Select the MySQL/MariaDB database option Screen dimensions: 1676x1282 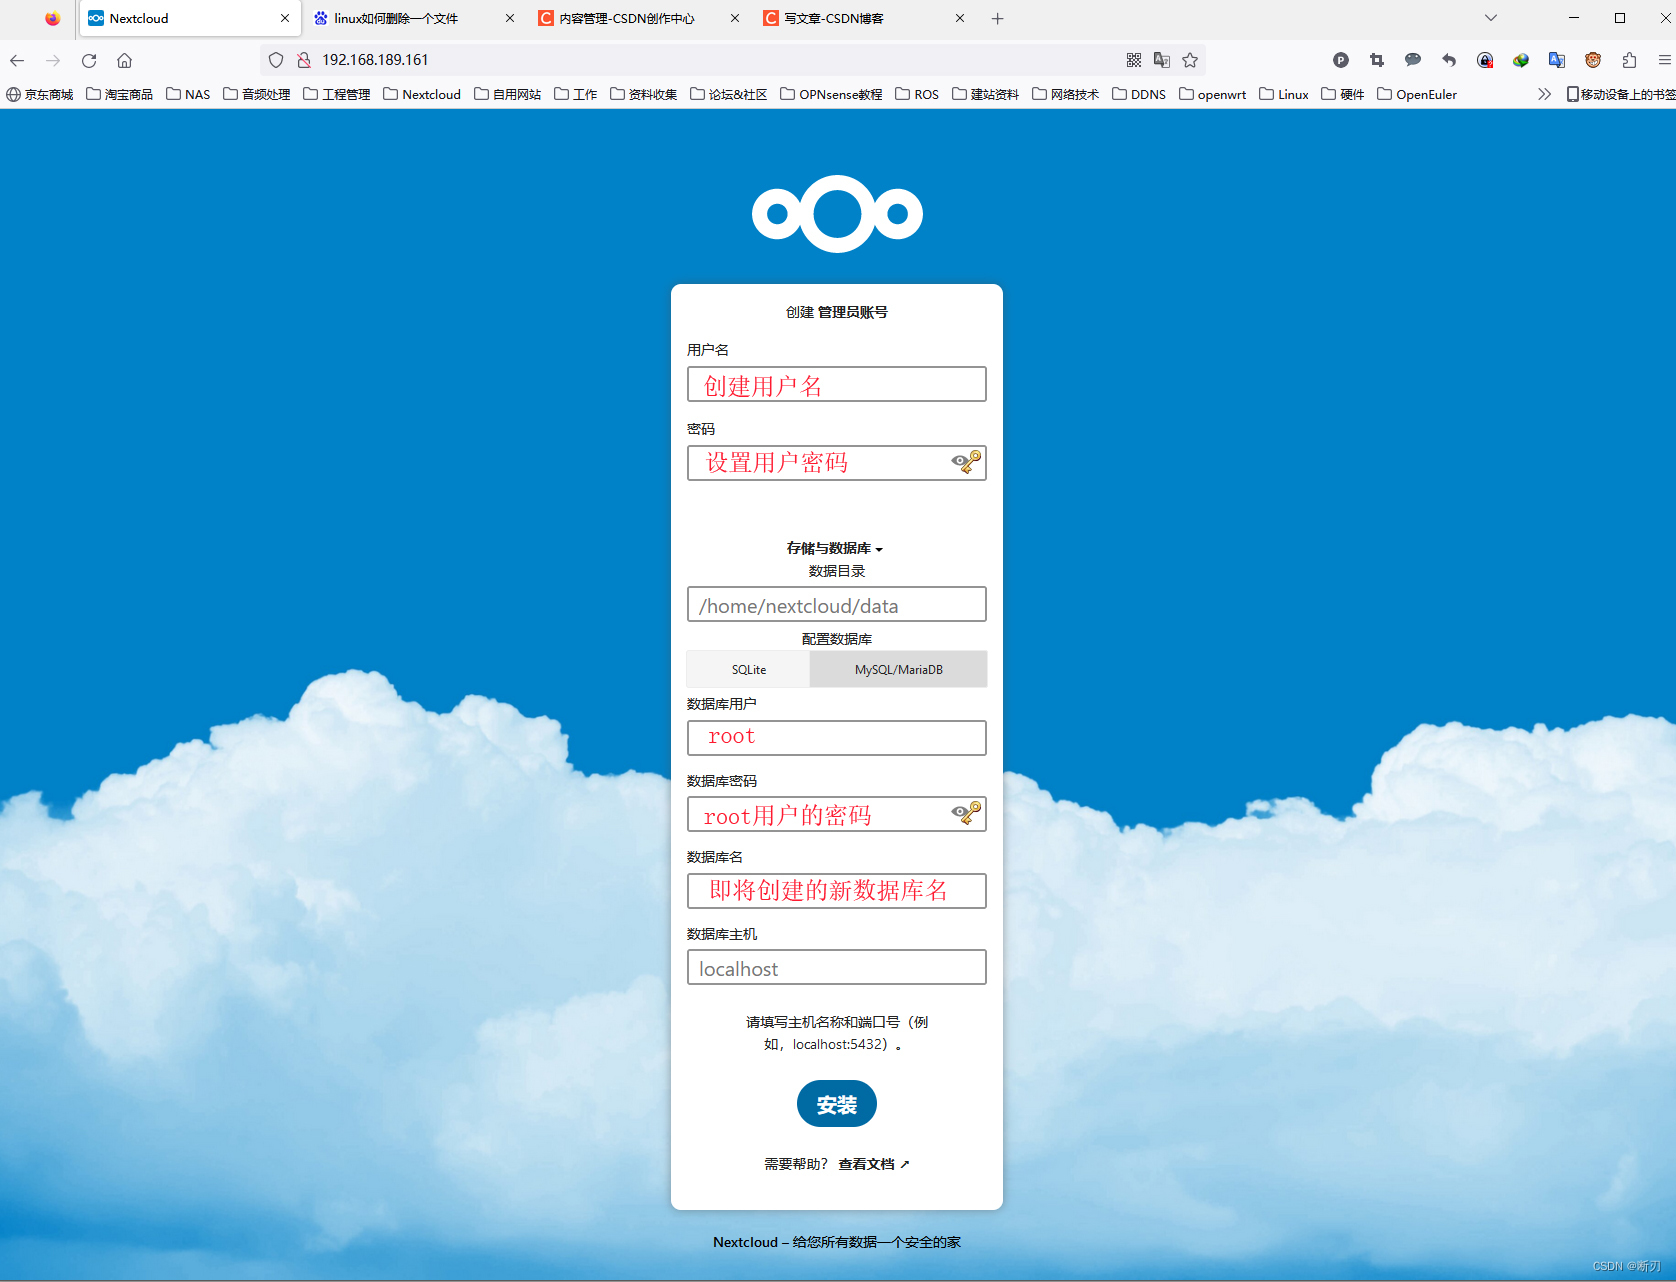898,669
